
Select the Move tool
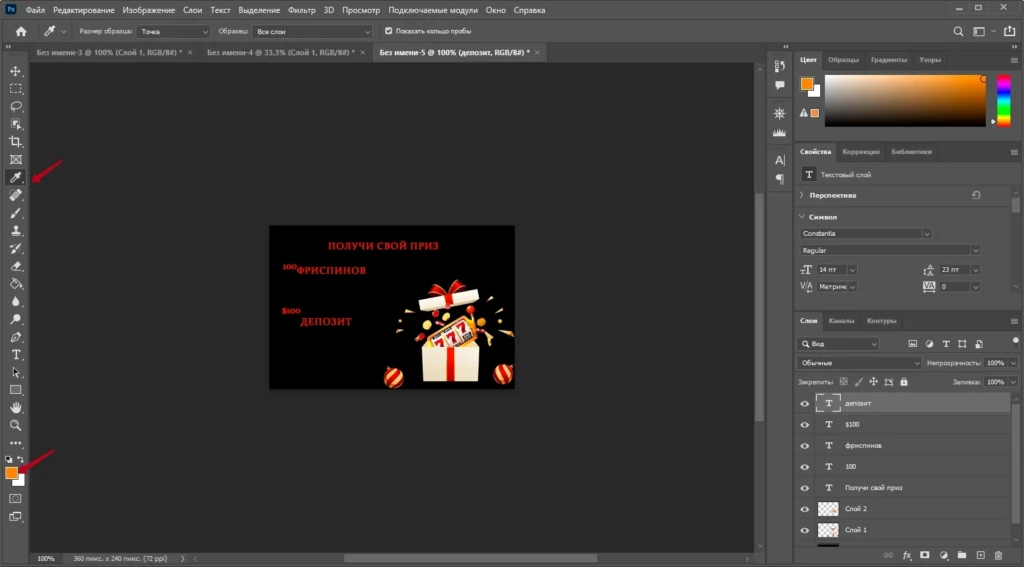[16, 71]
